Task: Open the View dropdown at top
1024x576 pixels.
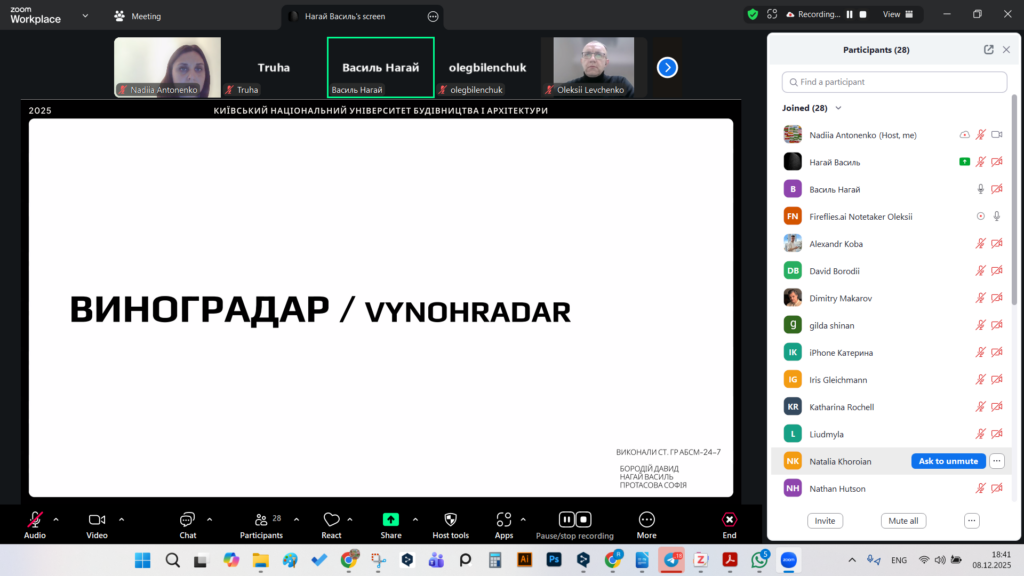Action: (897, 15)
